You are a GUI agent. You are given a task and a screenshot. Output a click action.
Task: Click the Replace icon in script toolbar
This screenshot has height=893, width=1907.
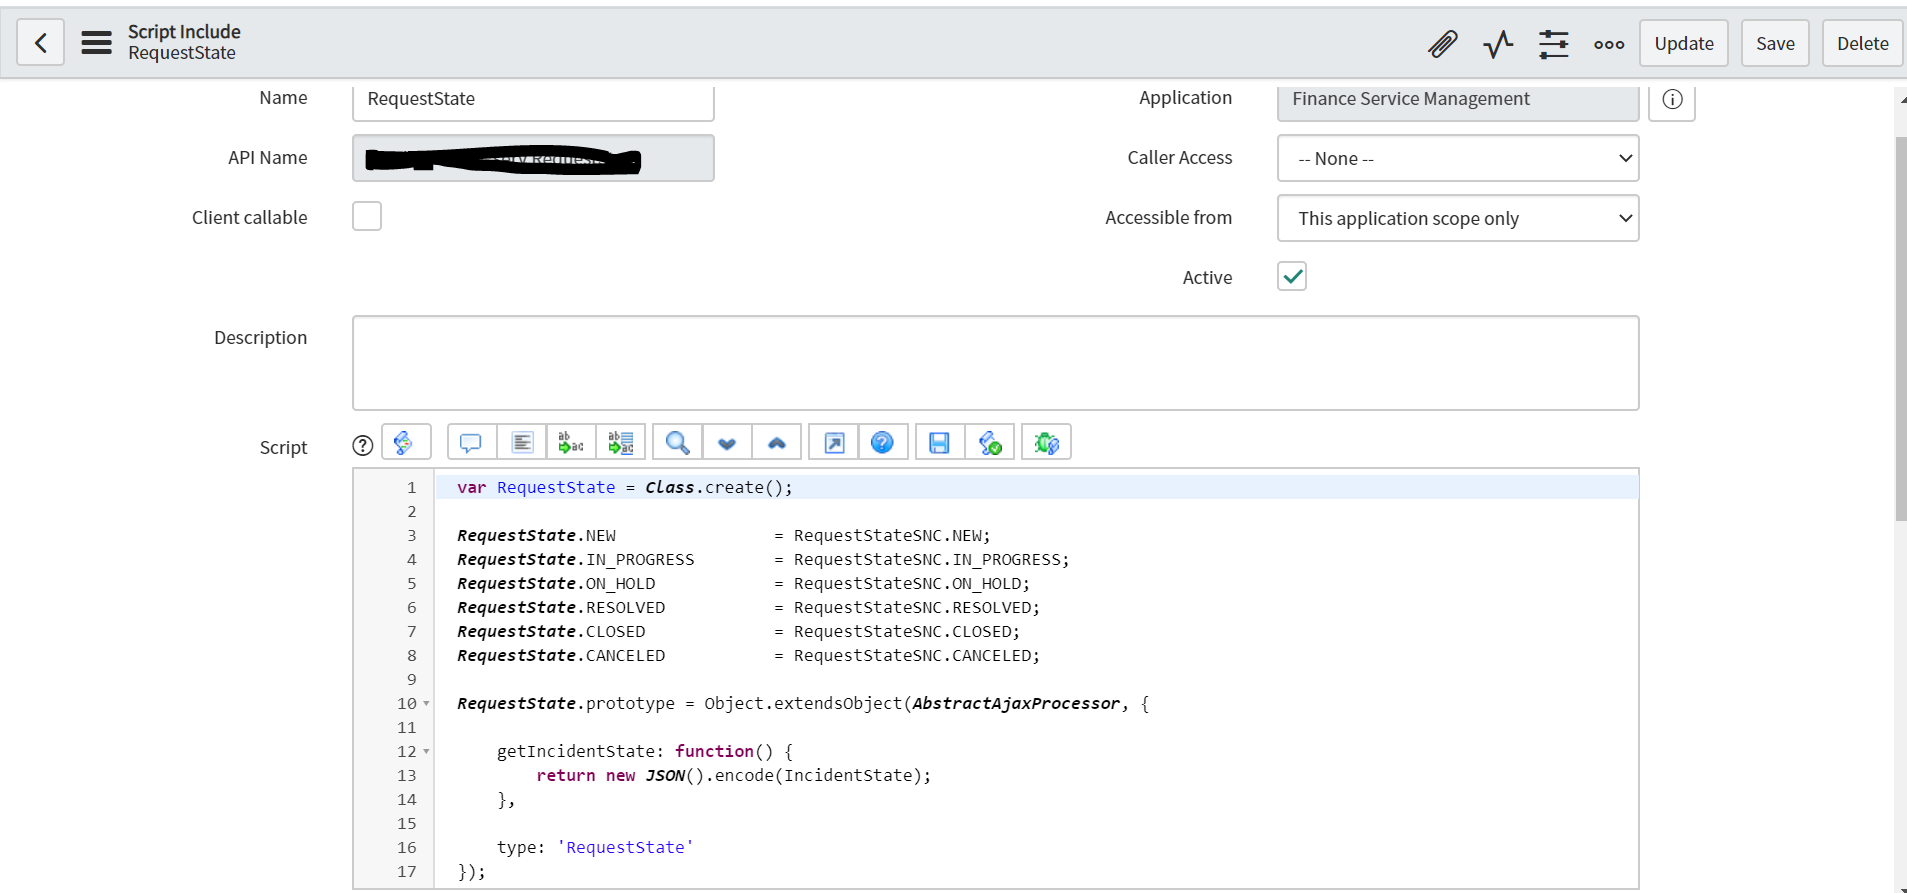[571, 442]
